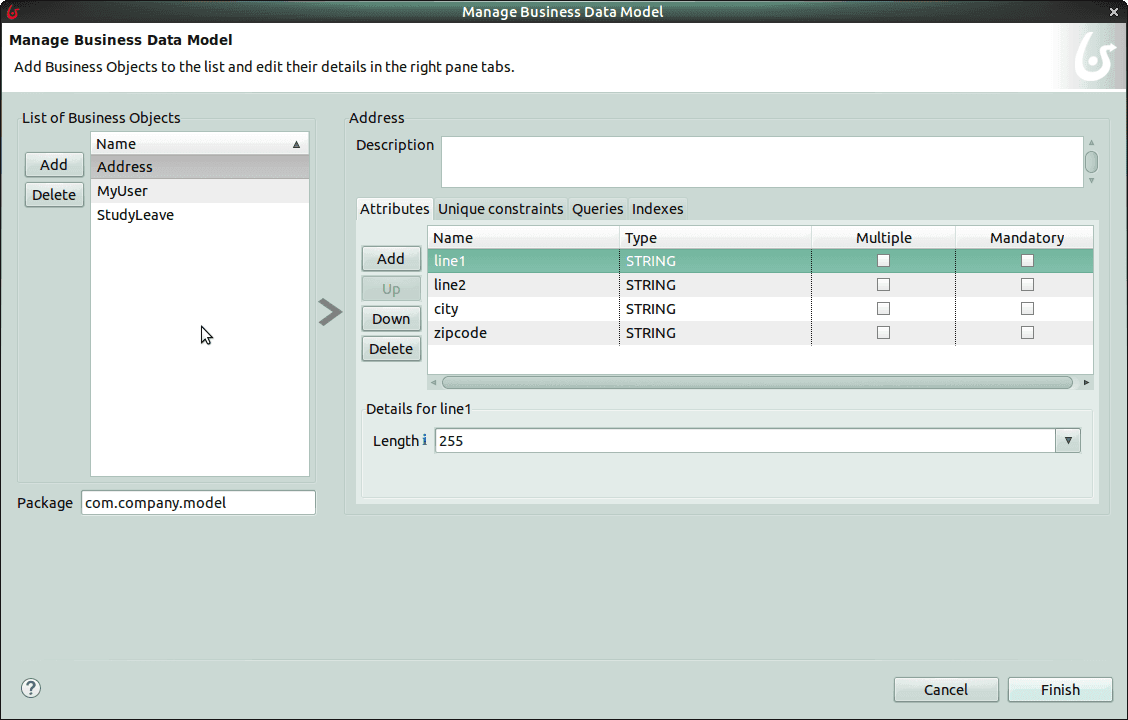This screenshot has height=720, width=1128.
Task: Click the Finish button
Action: (1060, 689)
